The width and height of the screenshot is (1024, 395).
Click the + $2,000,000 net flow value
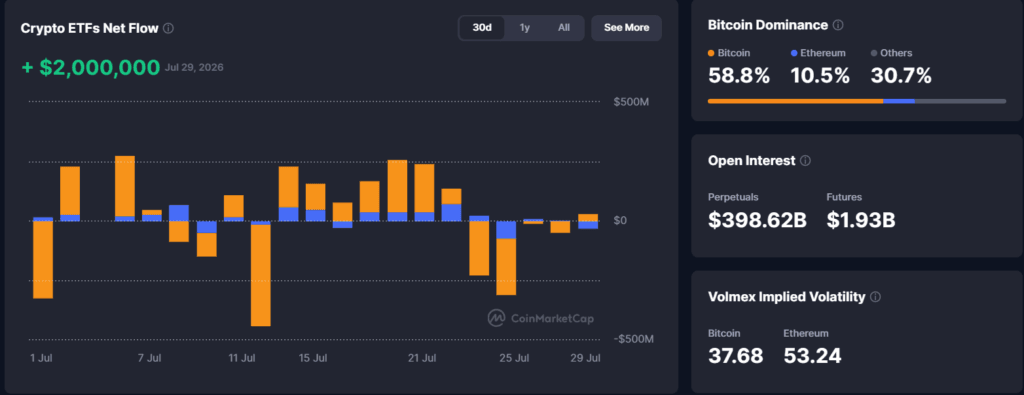pos(91,68)
